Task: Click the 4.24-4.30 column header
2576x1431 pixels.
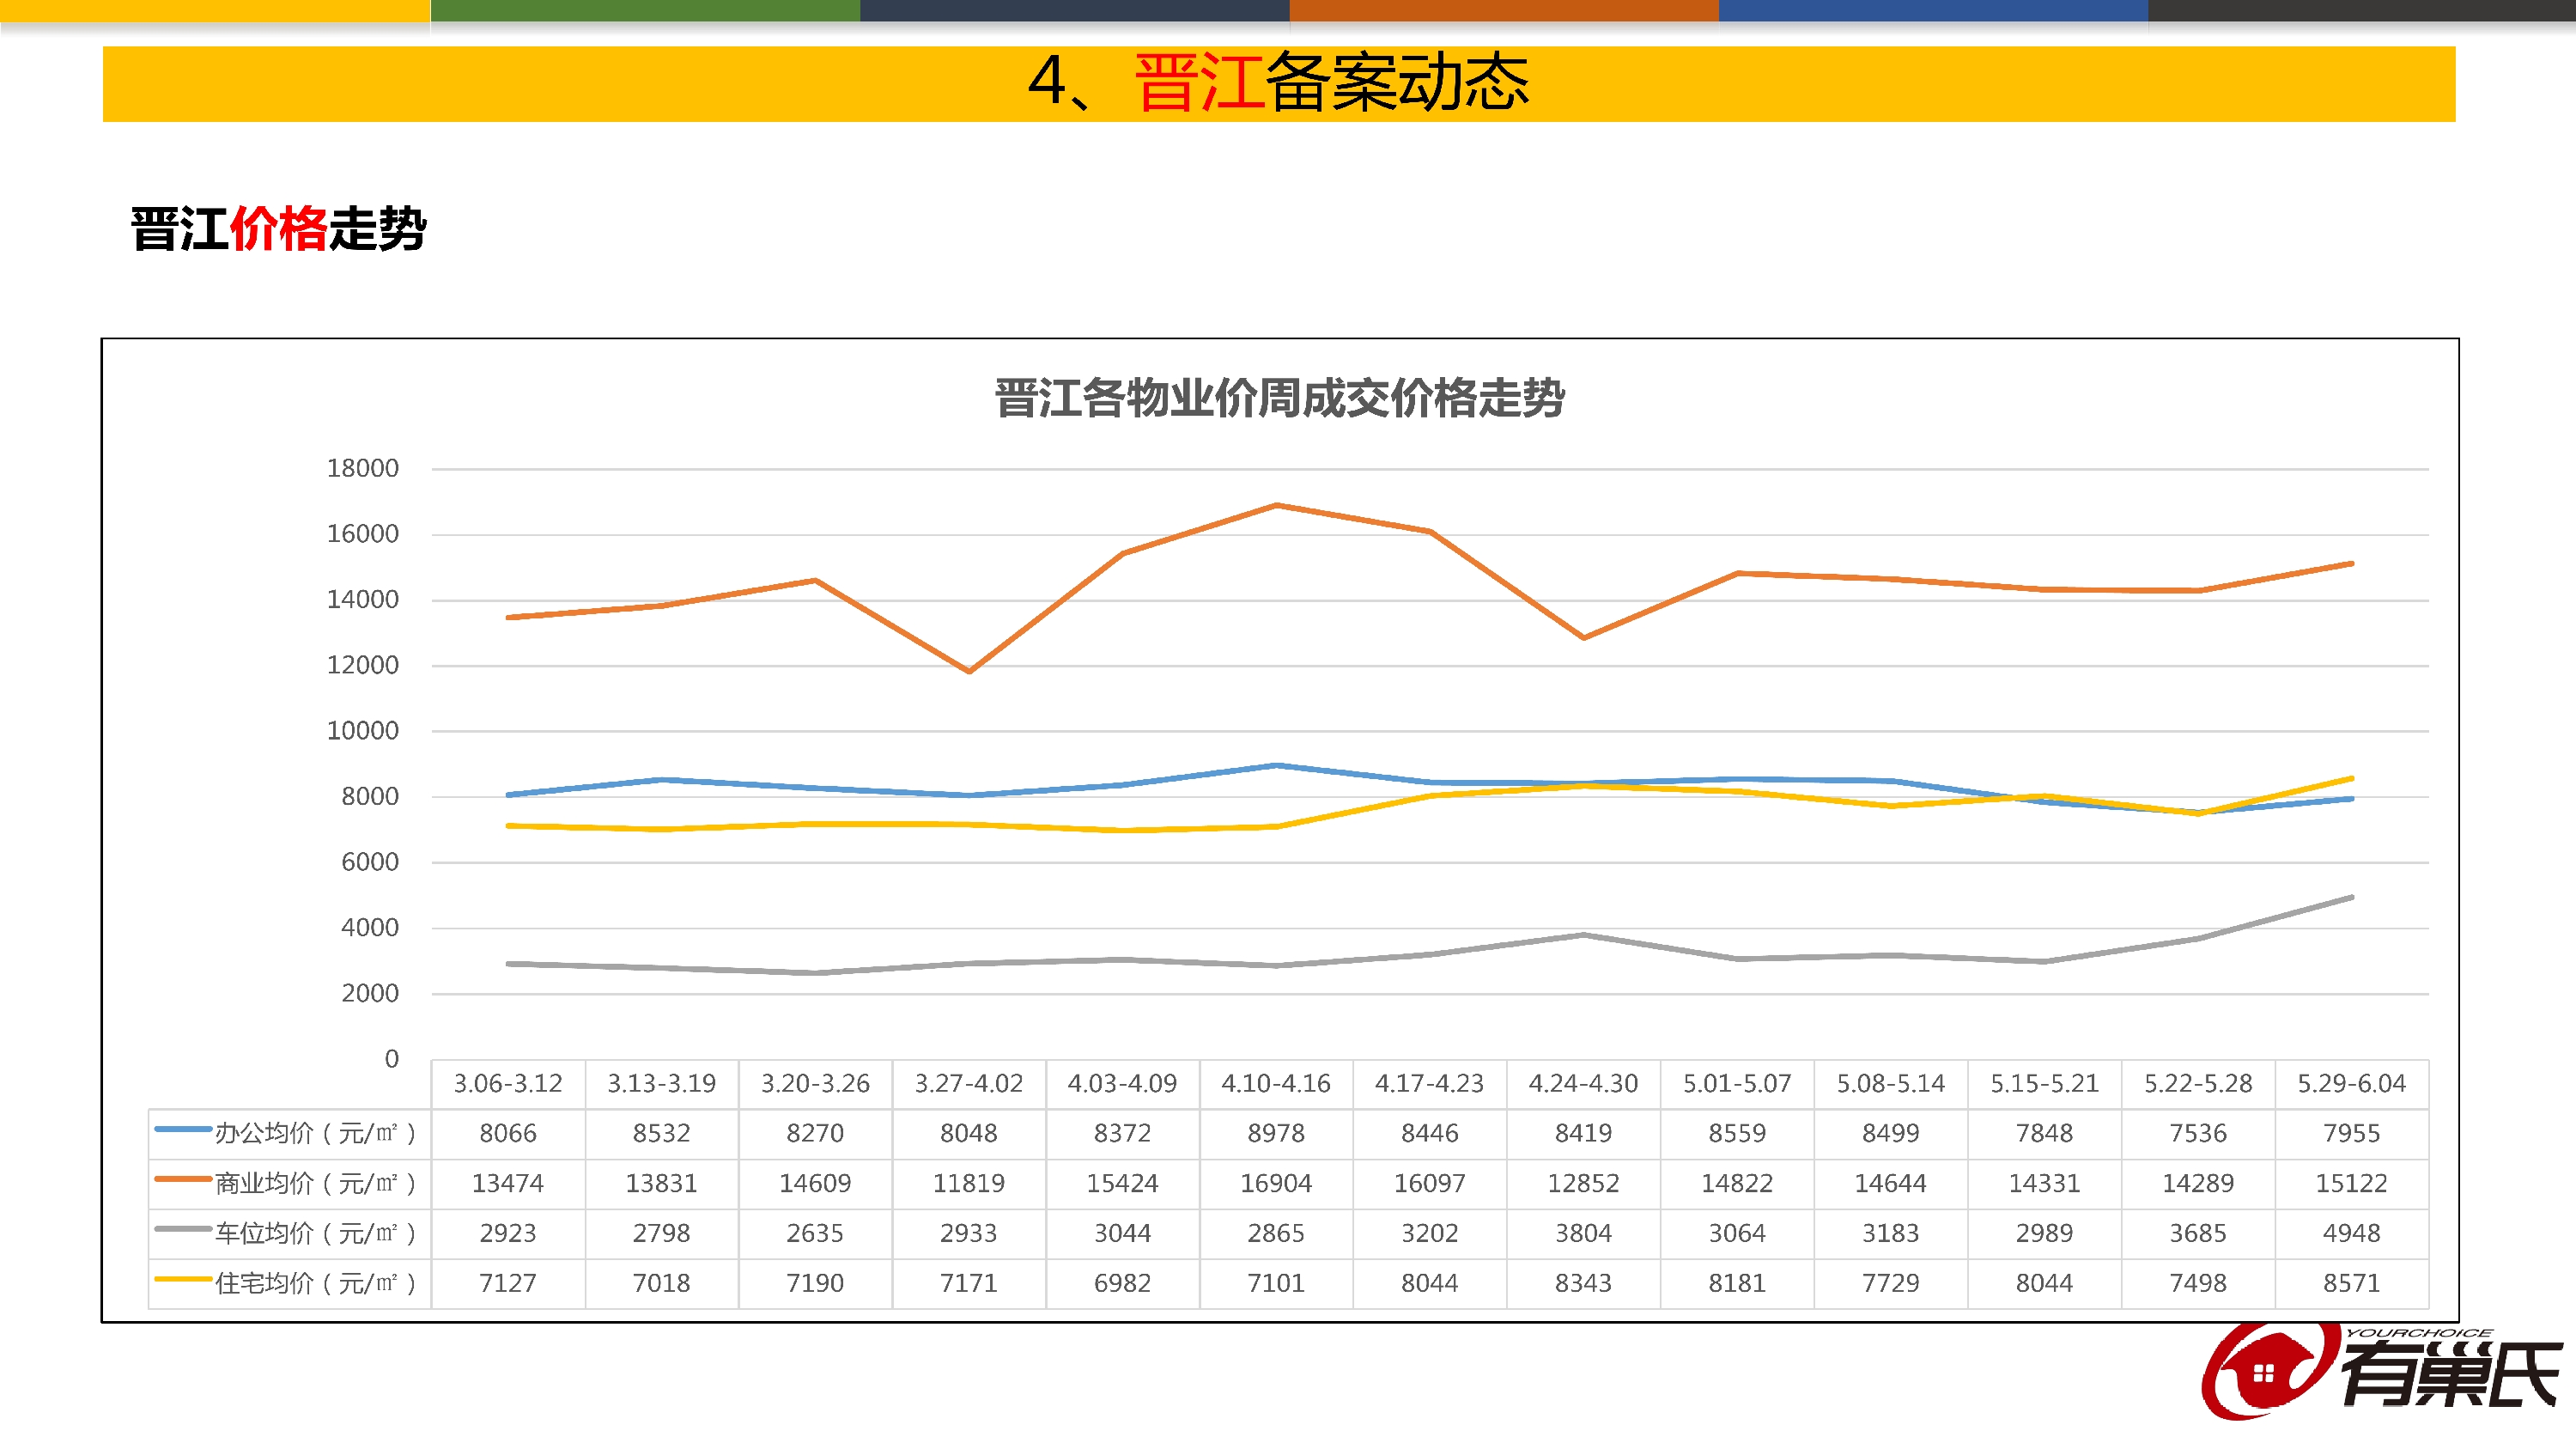Action: click(1584, 1083)
